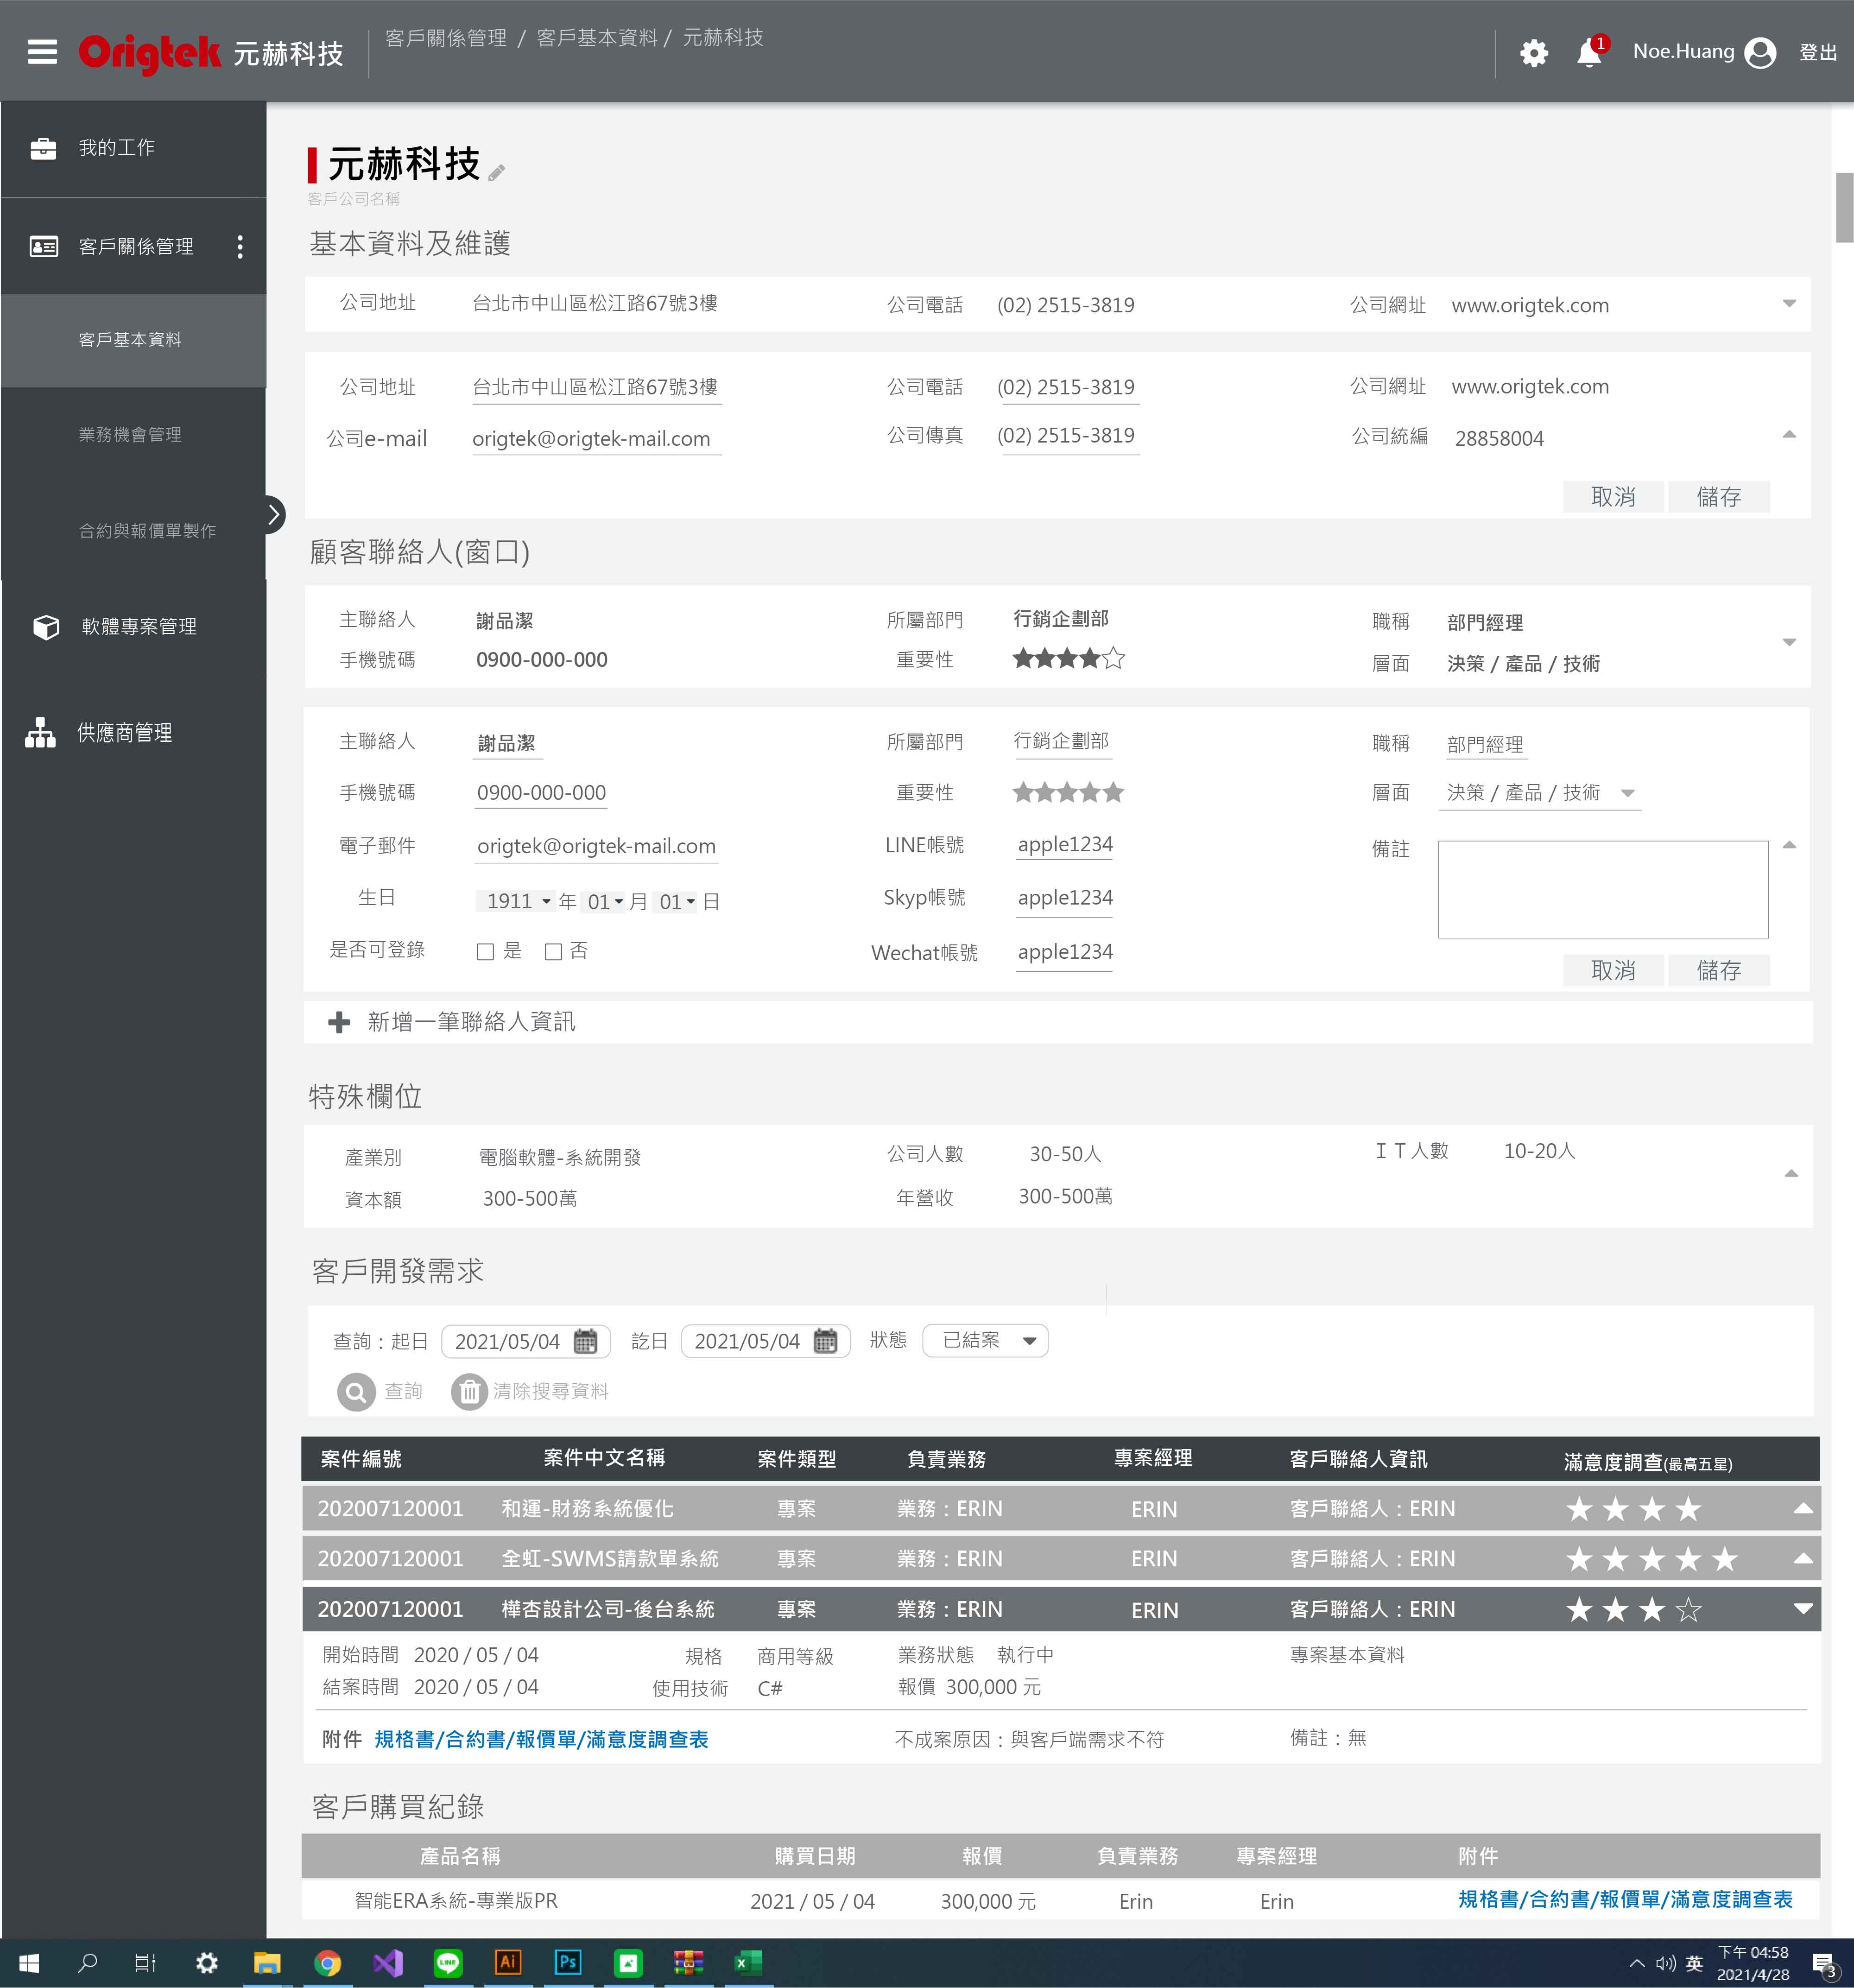Open the taskbar search icon
The image size is (1854, 1988).
87,1963
